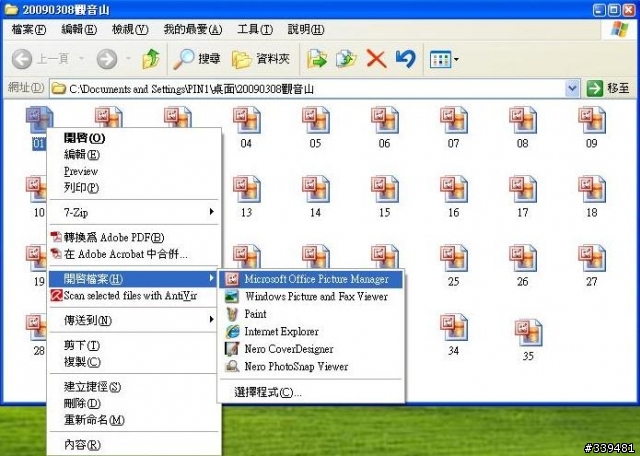640x456 pixels.
Task: Open the Search (搜尋) toolbar button
Action: [x=197, y=59]
